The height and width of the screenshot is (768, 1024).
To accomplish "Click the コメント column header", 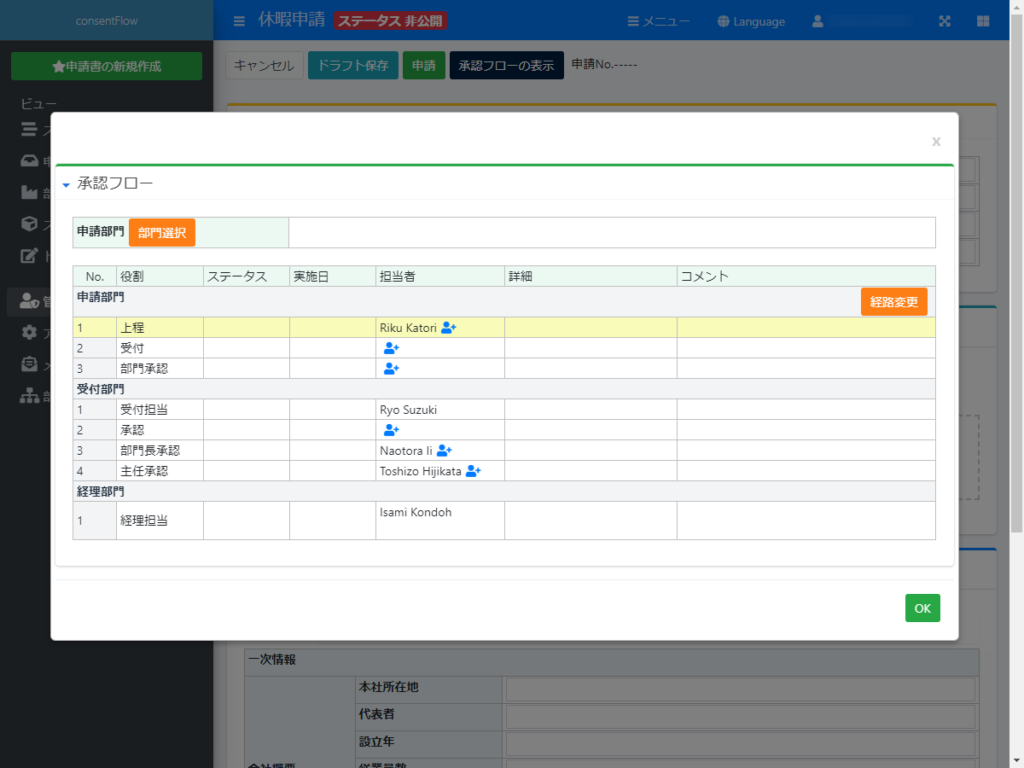I will pos(806,276).
